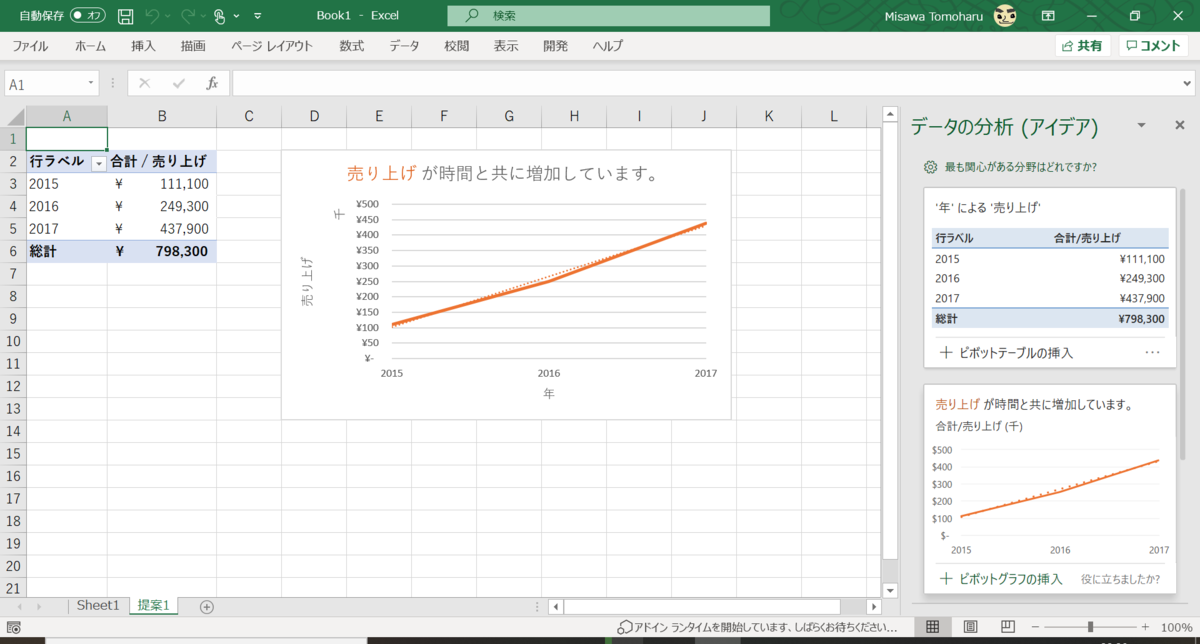Click the Select All corner triangle
Screen dimensions: 1200x644
pyautogui.click(x=13, y=116)
